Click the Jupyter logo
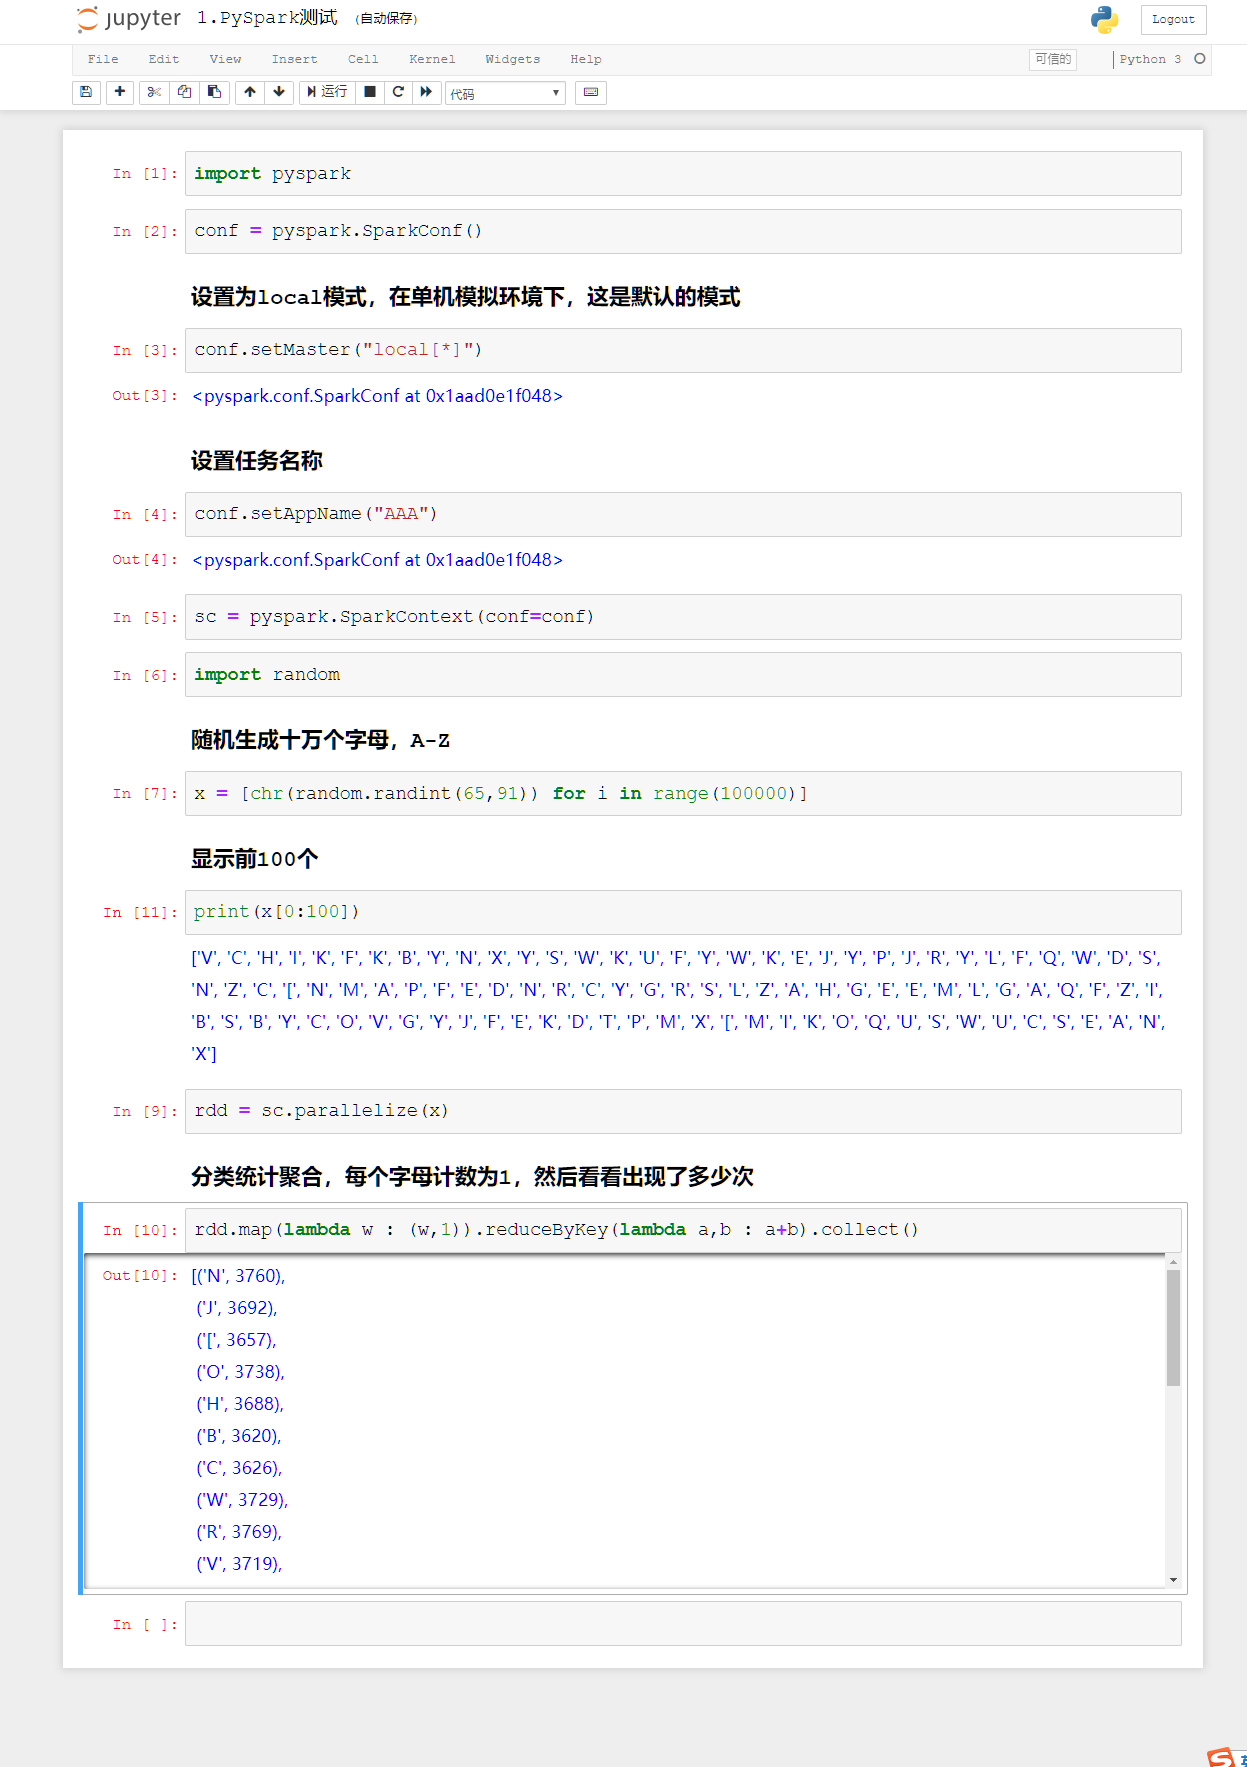This screenshot has height=1767, width=1247. point(129,19)
